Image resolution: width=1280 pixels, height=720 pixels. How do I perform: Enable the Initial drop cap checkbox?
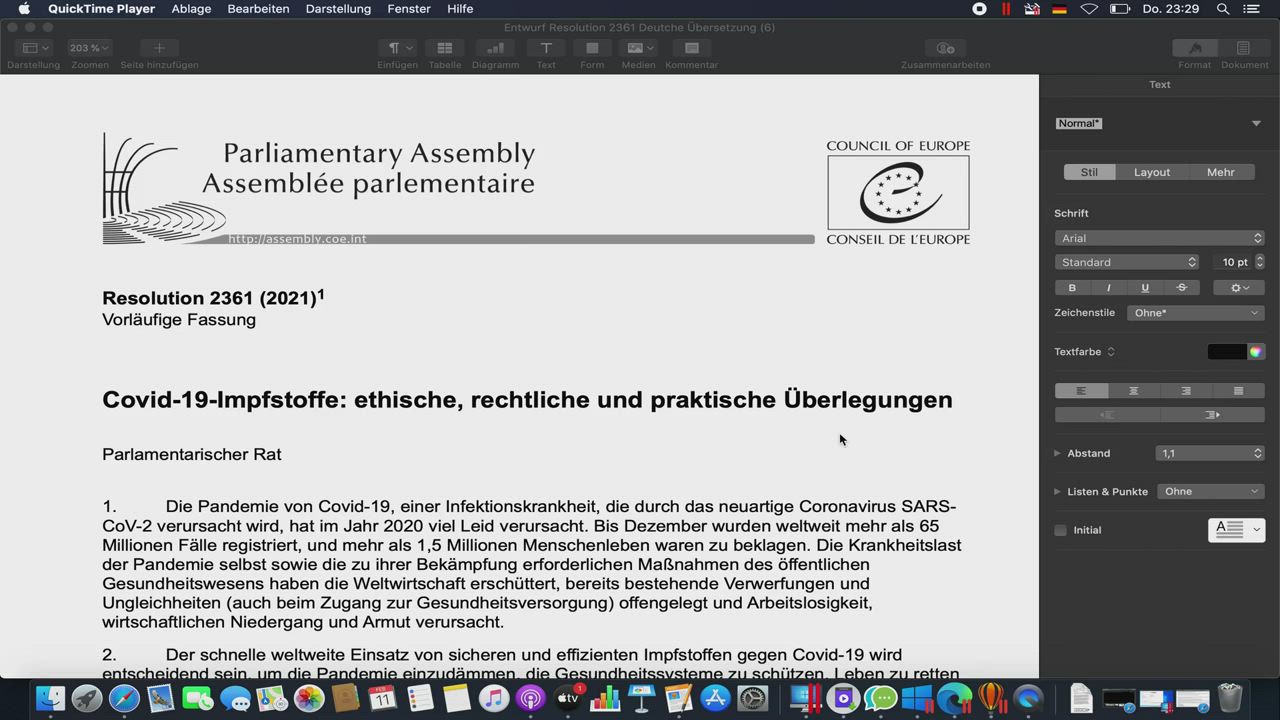point(1060,530)
